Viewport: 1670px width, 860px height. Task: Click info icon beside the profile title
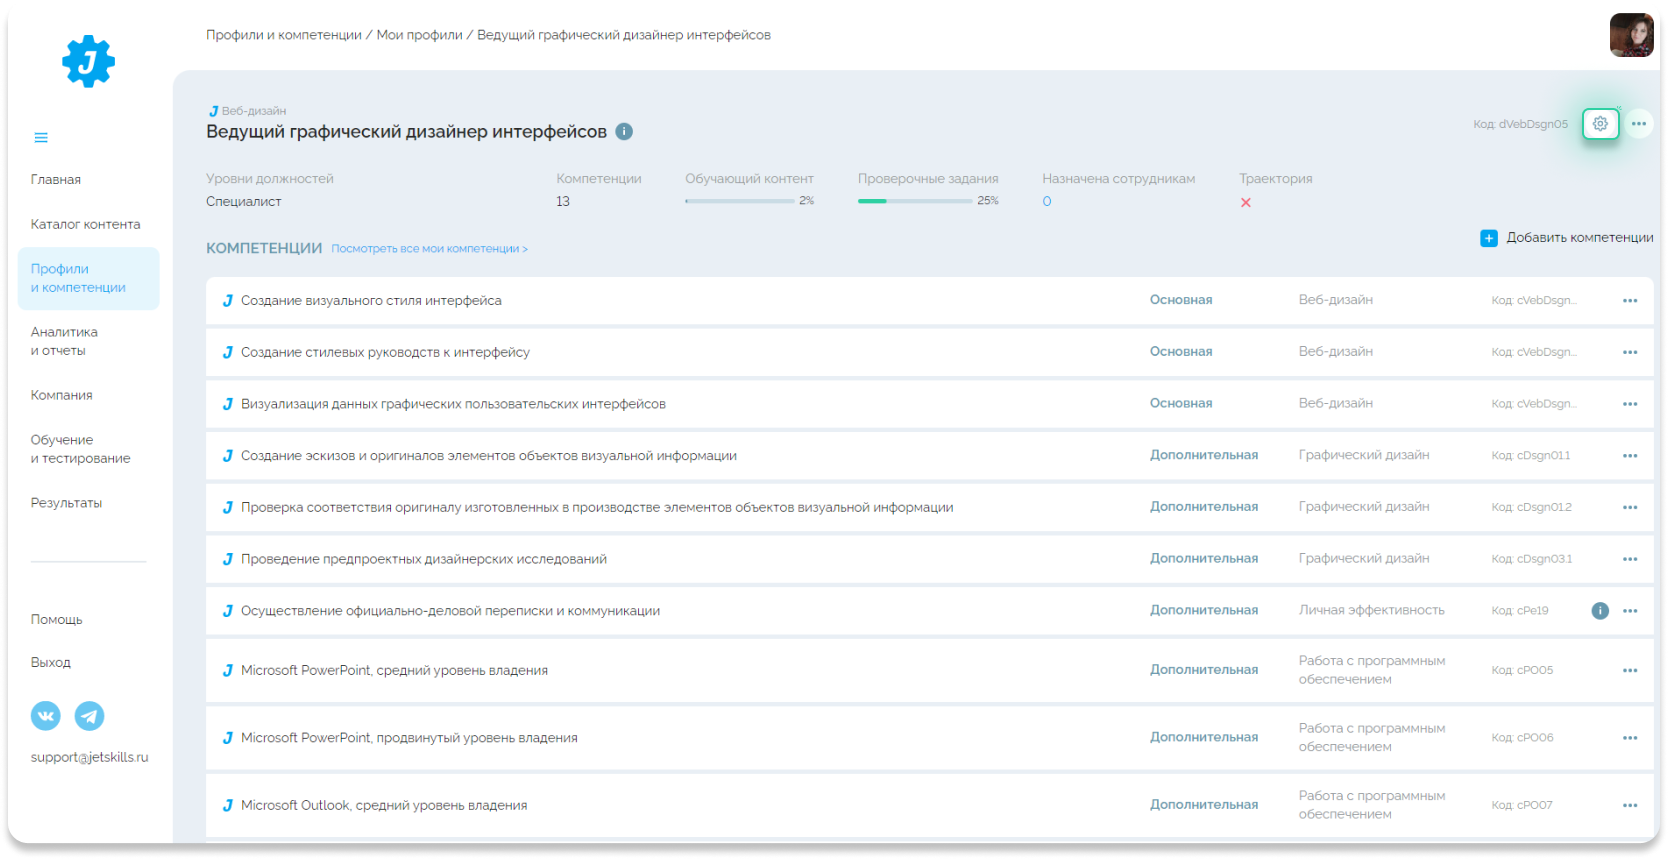click(x=624, y=132)
